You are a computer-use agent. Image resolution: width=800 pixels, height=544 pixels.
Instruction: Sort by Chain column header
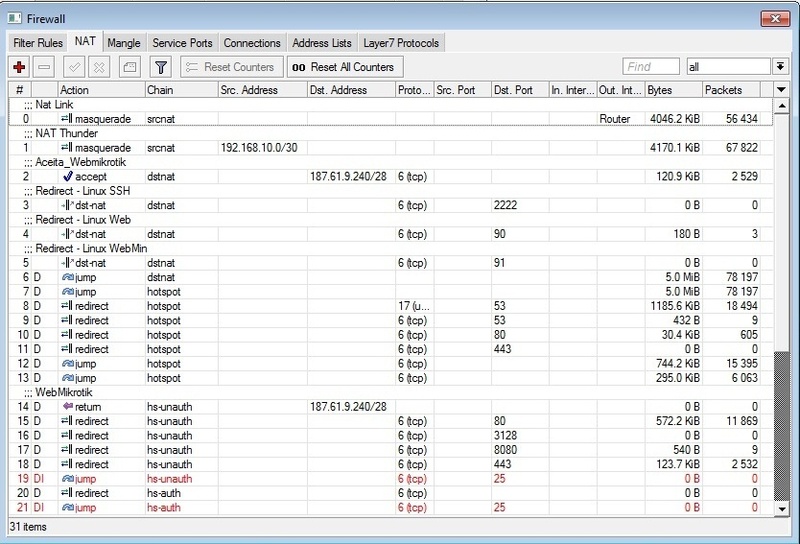(181, 90)
